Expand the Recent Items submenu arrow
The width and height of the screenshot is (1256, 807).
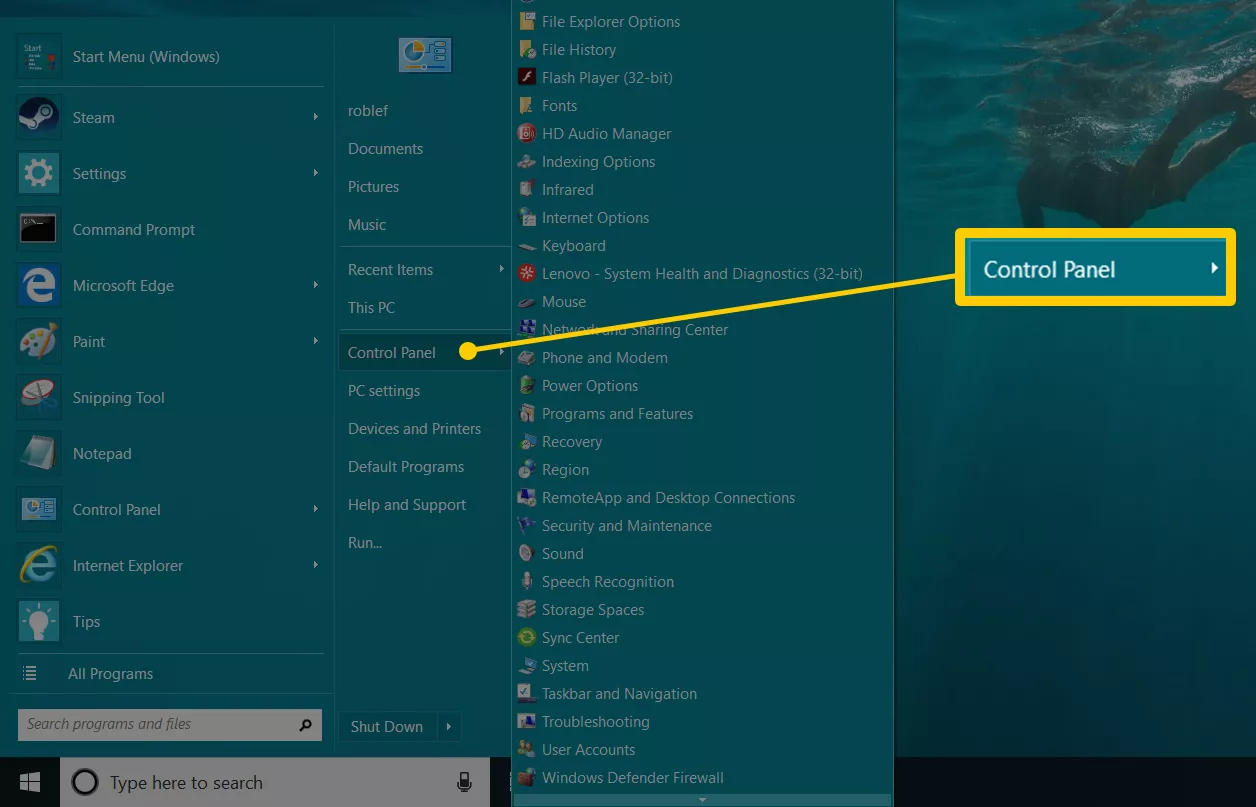click(501, 270)
